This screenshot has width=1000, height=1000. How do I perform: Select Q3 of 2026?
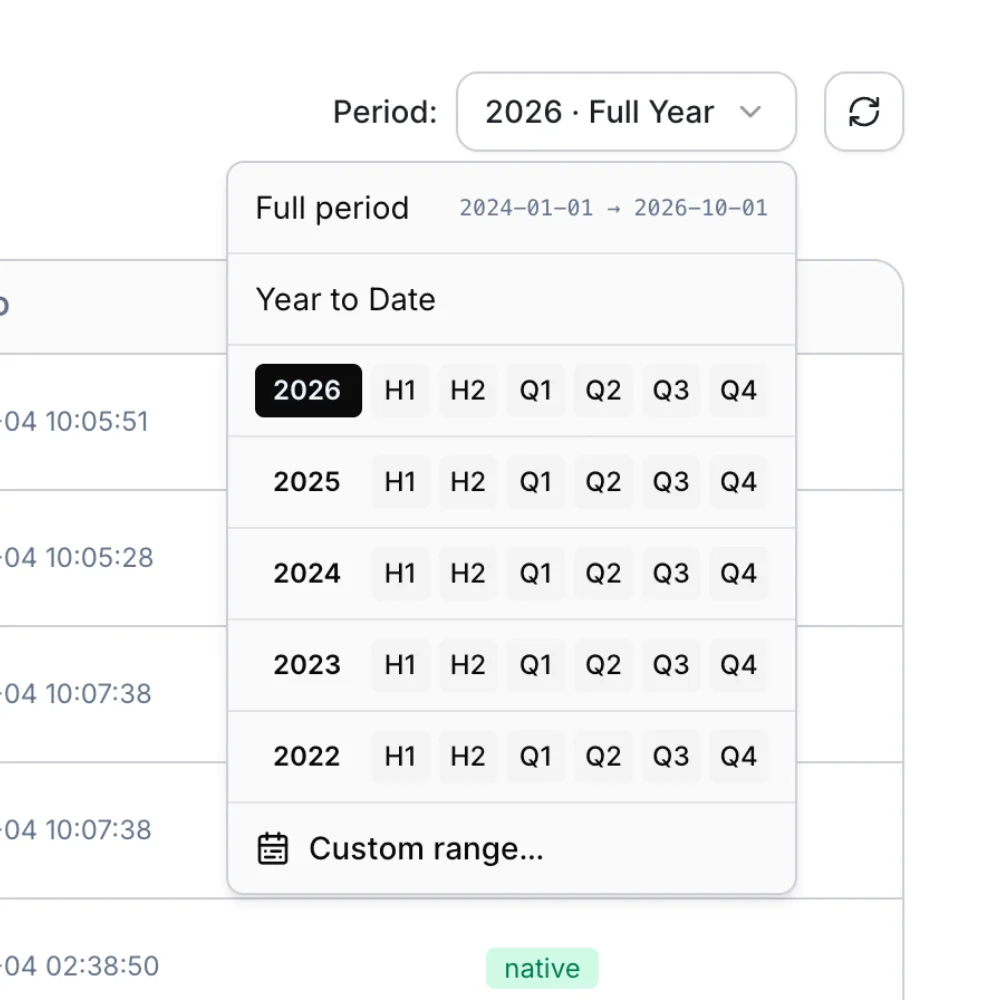[671, 390]
